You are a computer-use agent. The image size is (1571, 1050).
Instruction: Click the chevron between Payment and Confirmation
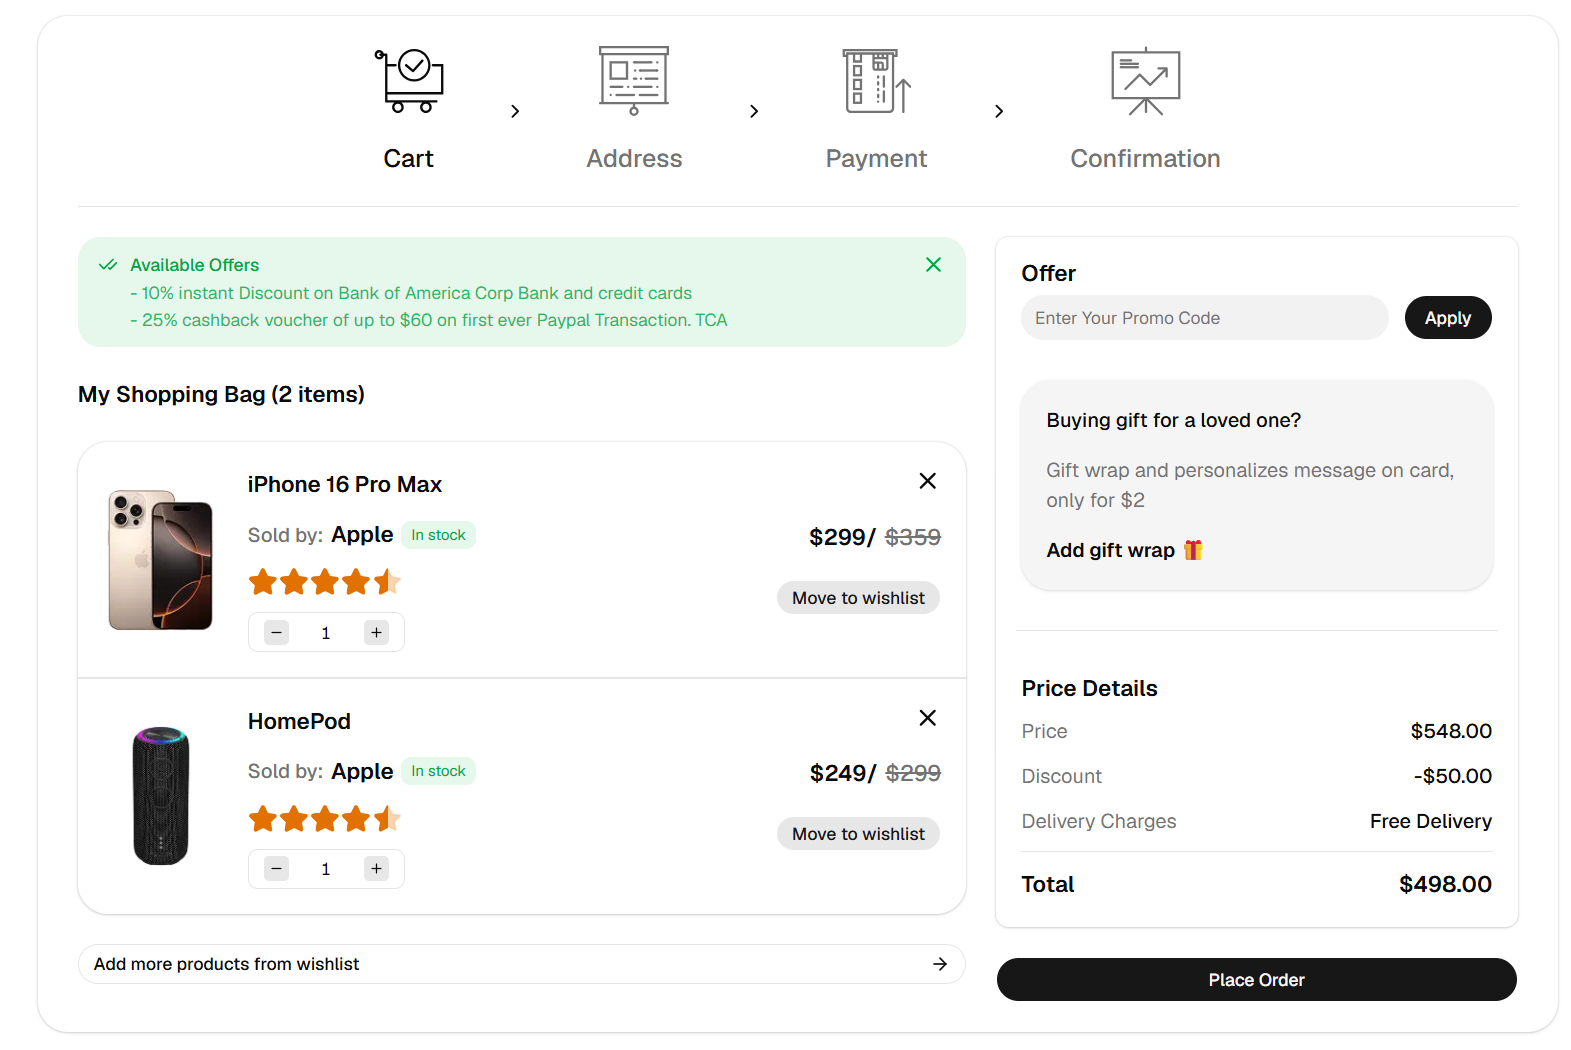[x=999, y=111]
